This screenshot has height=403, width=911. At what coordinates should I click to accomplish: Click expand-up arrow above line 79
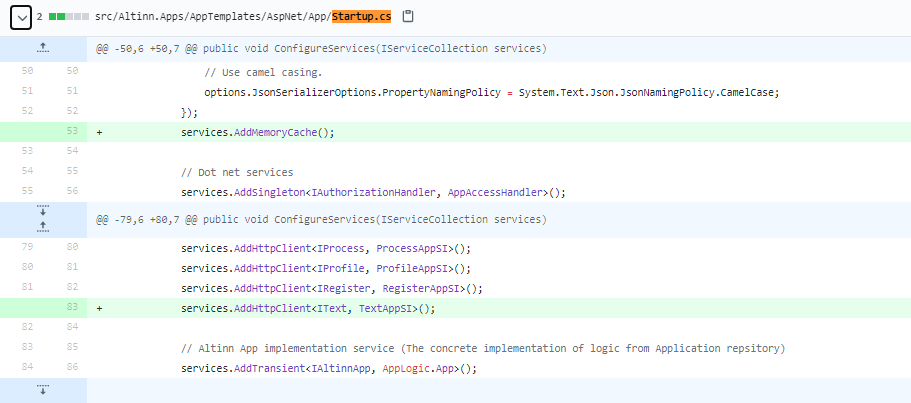(43, 226)
